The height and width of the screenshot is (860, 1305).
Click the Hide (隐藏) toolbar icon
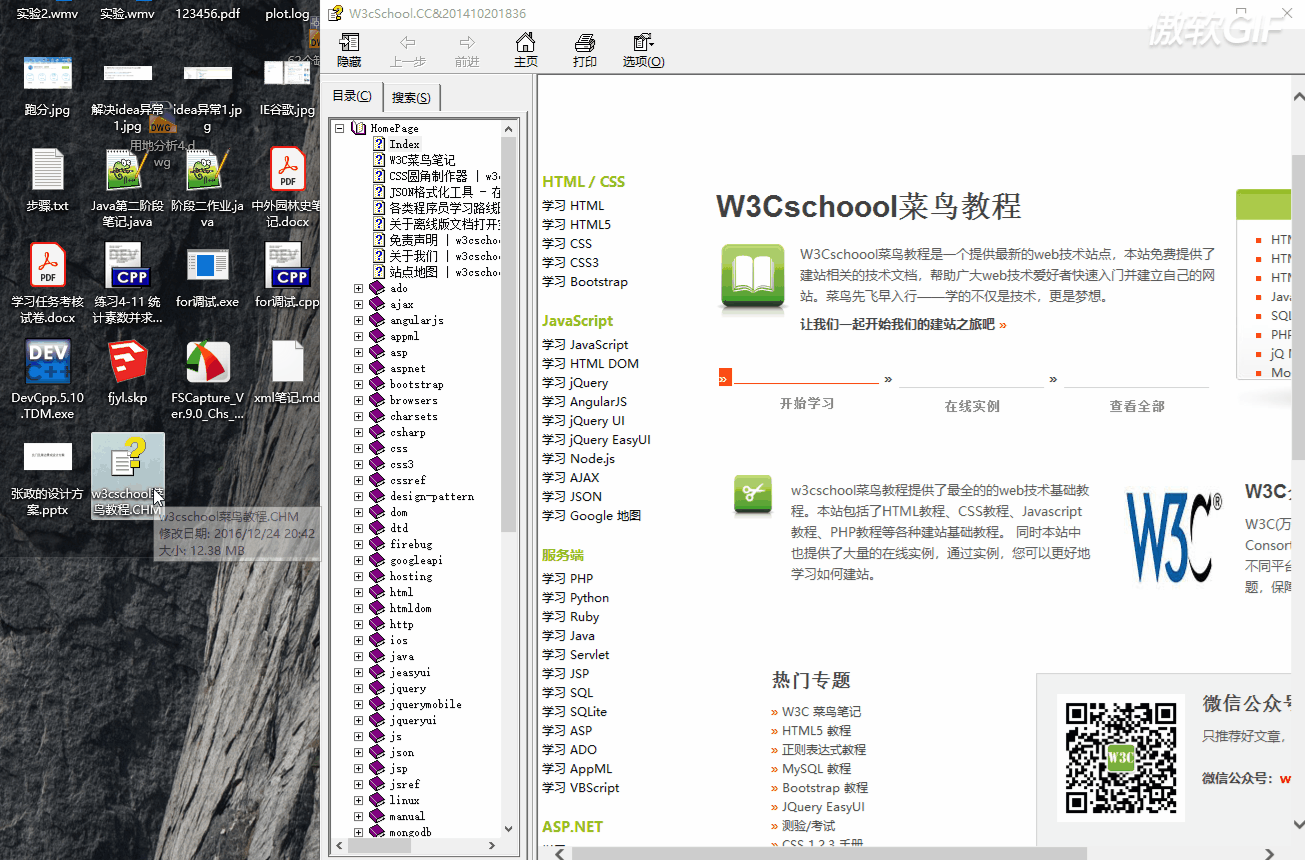[x=349, y=50]
